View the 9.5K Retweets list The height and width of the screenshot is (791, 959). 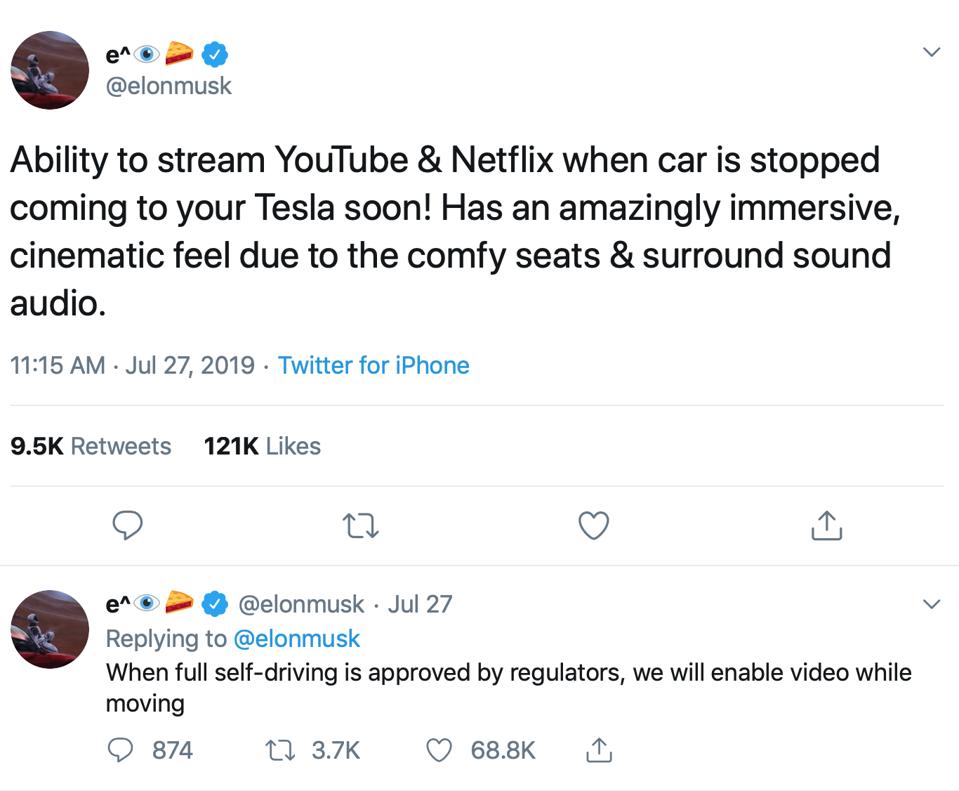(90, 446)
